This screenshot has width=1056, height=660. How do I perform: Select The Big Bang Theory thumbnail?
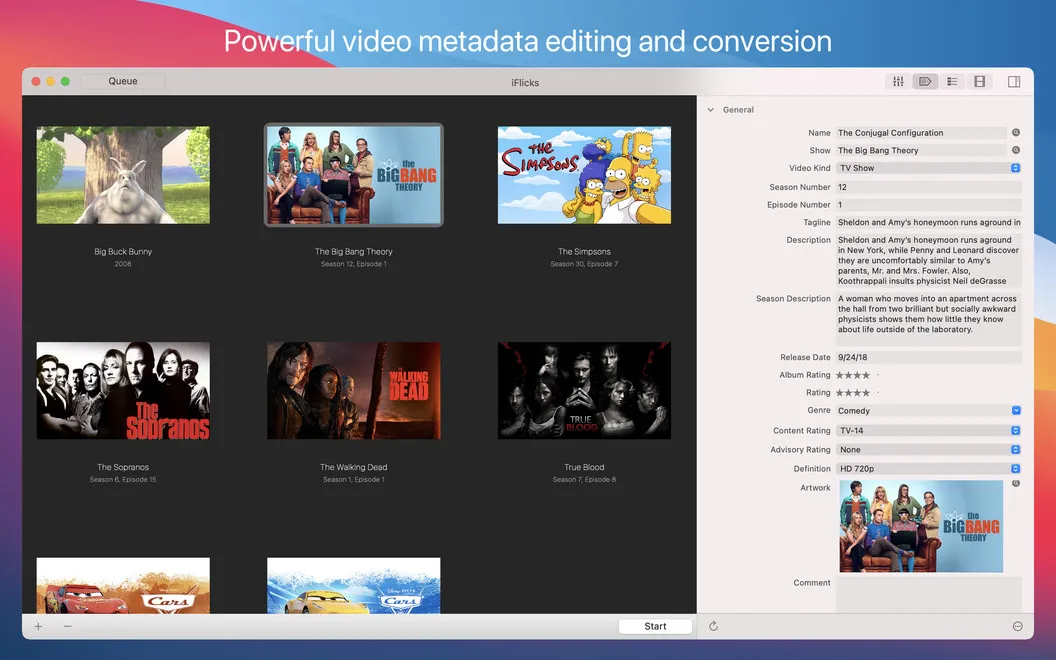click(354, 175)
